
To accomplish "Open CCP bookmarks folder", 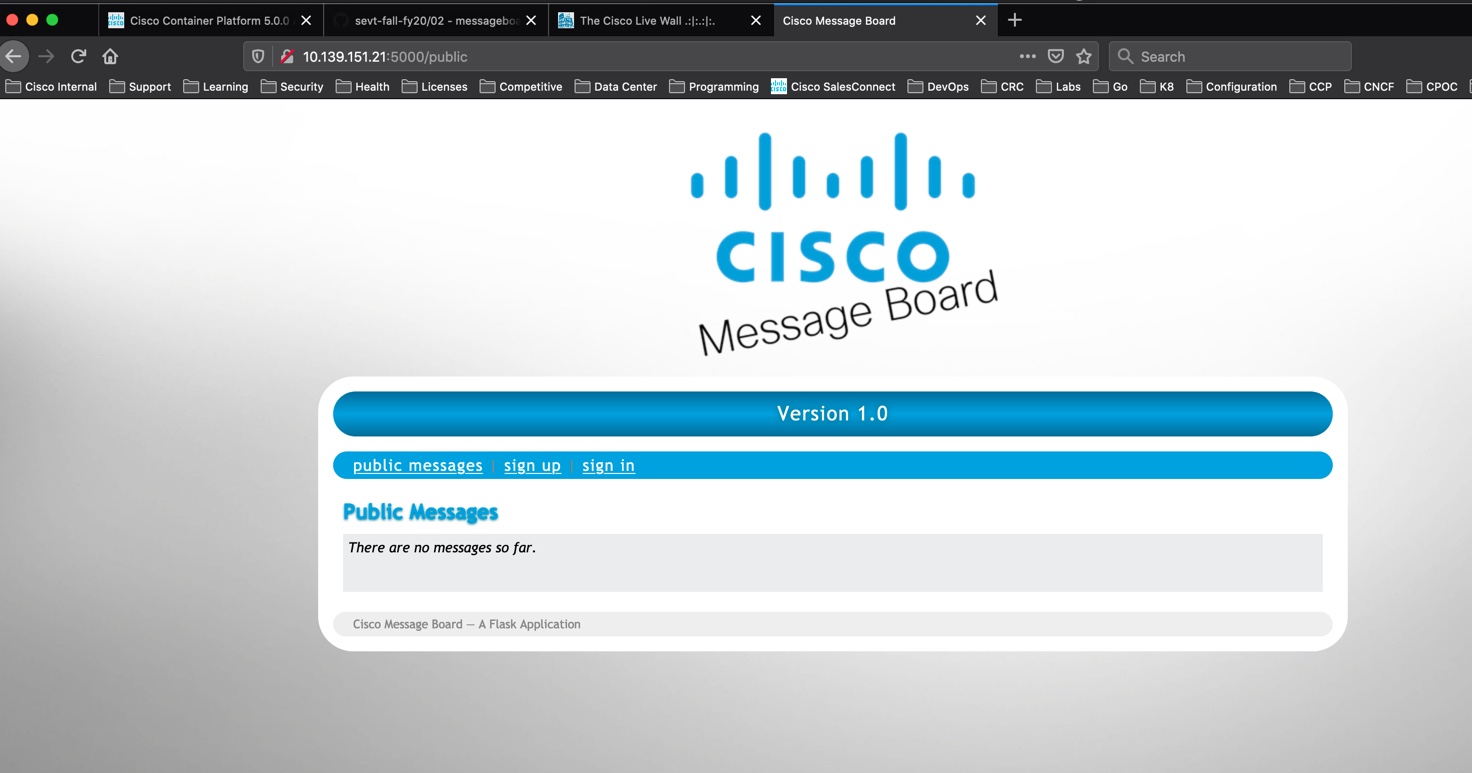I will click(1310, 87).
